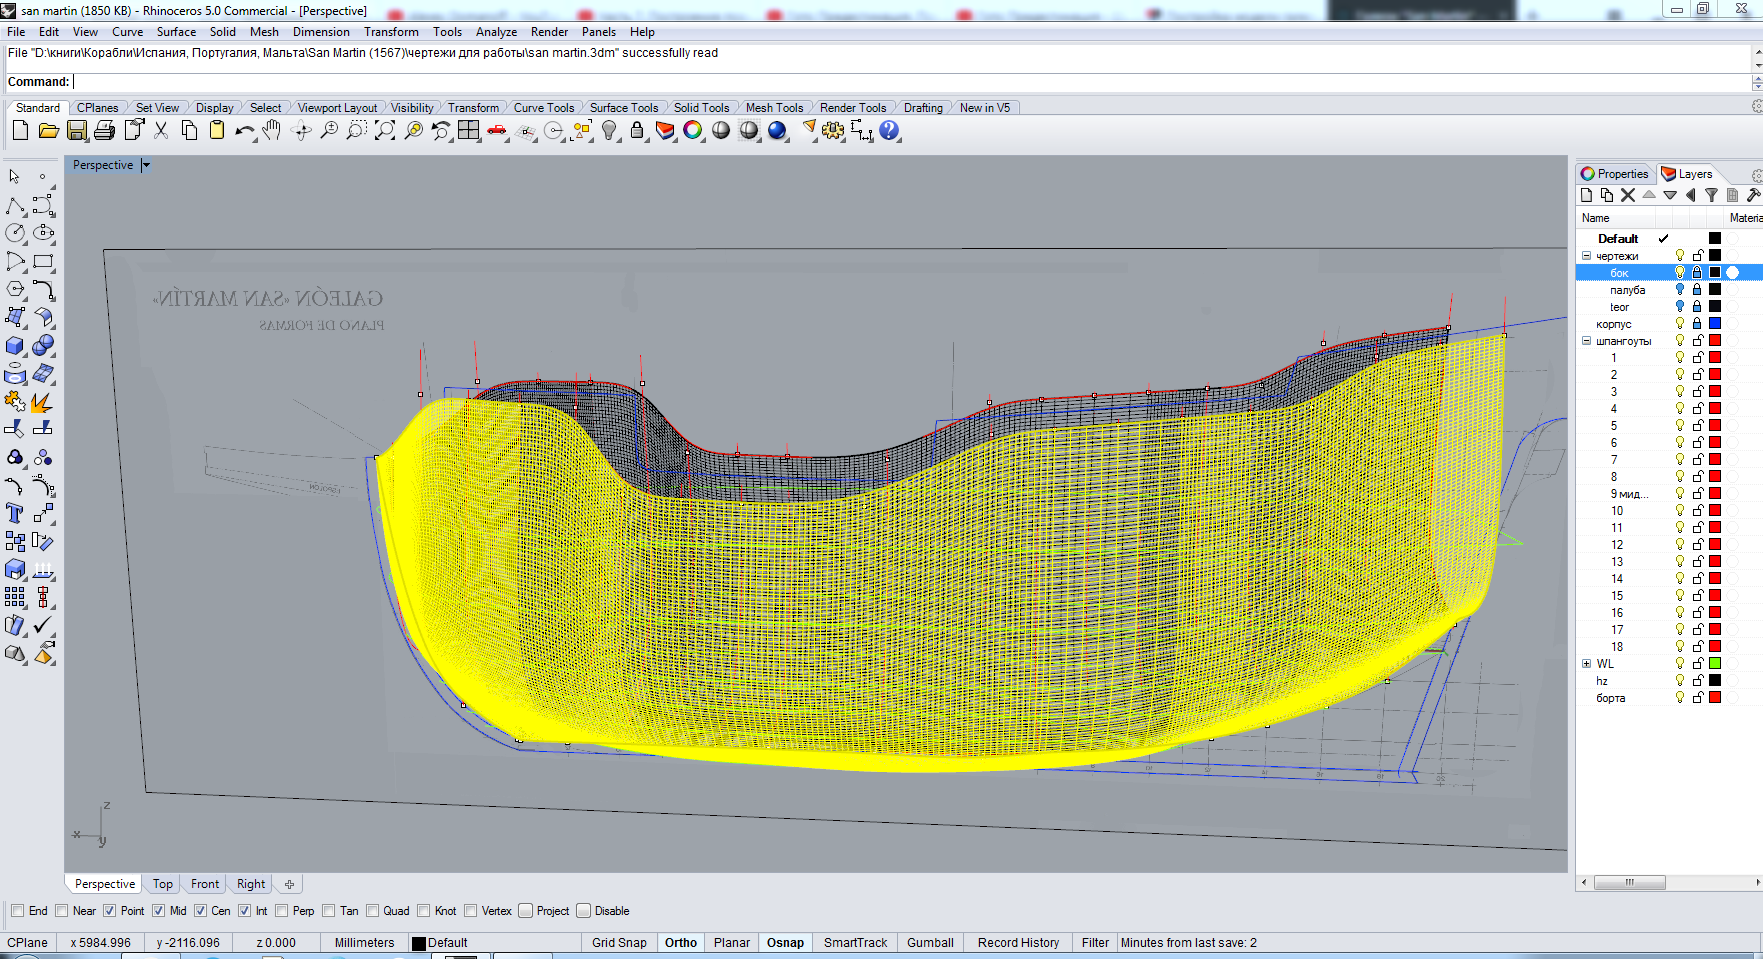Click the red car Set View icon
Image resolution: width=1763 pixels, height=959 pixels.
[497, 131]
